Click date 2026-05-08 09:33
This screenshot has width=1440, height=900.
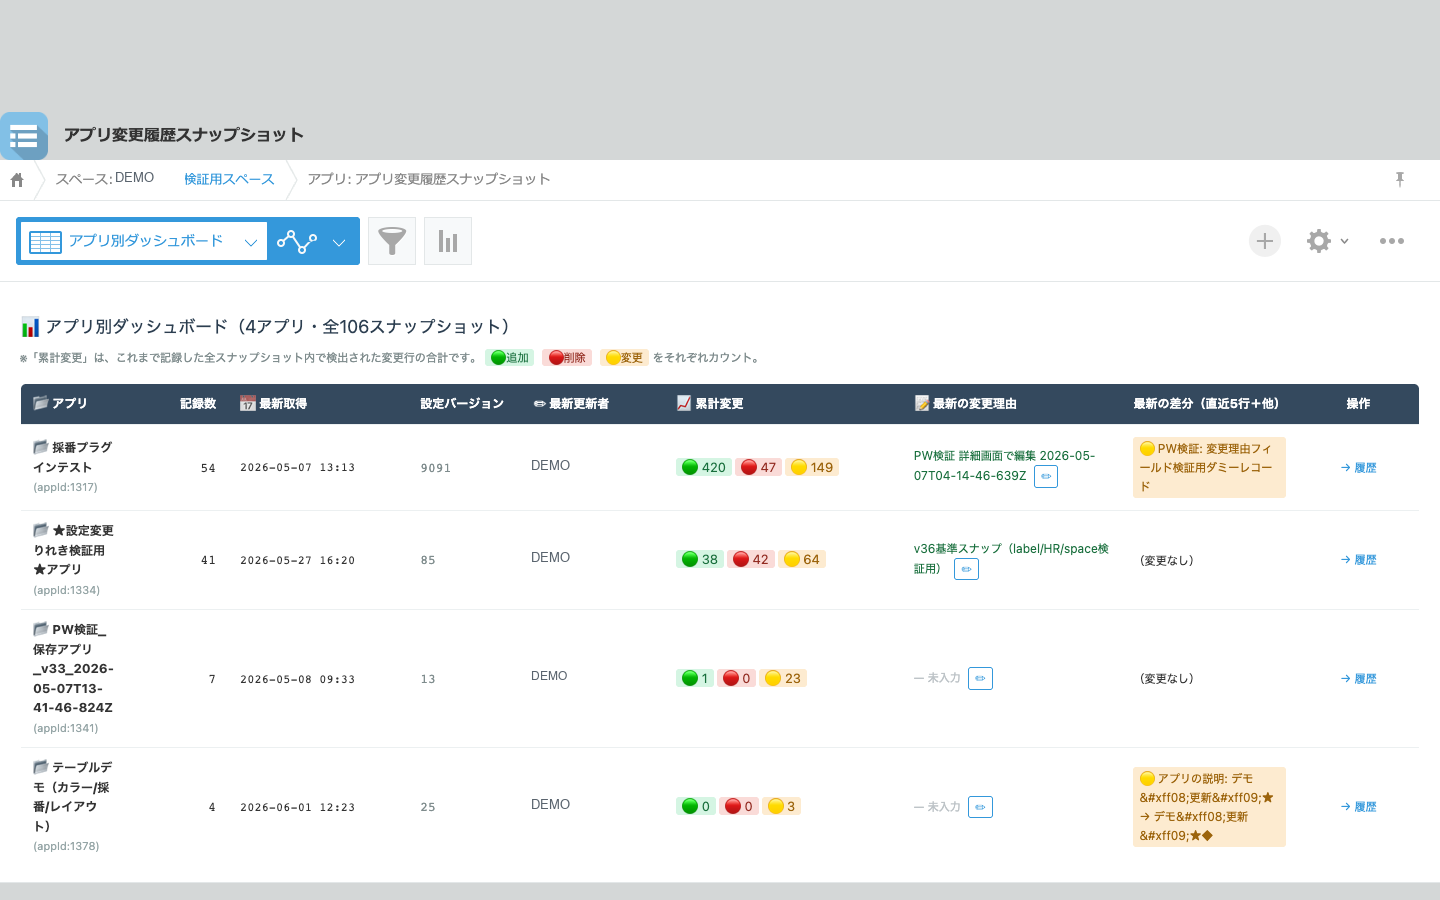pos(297,679)
